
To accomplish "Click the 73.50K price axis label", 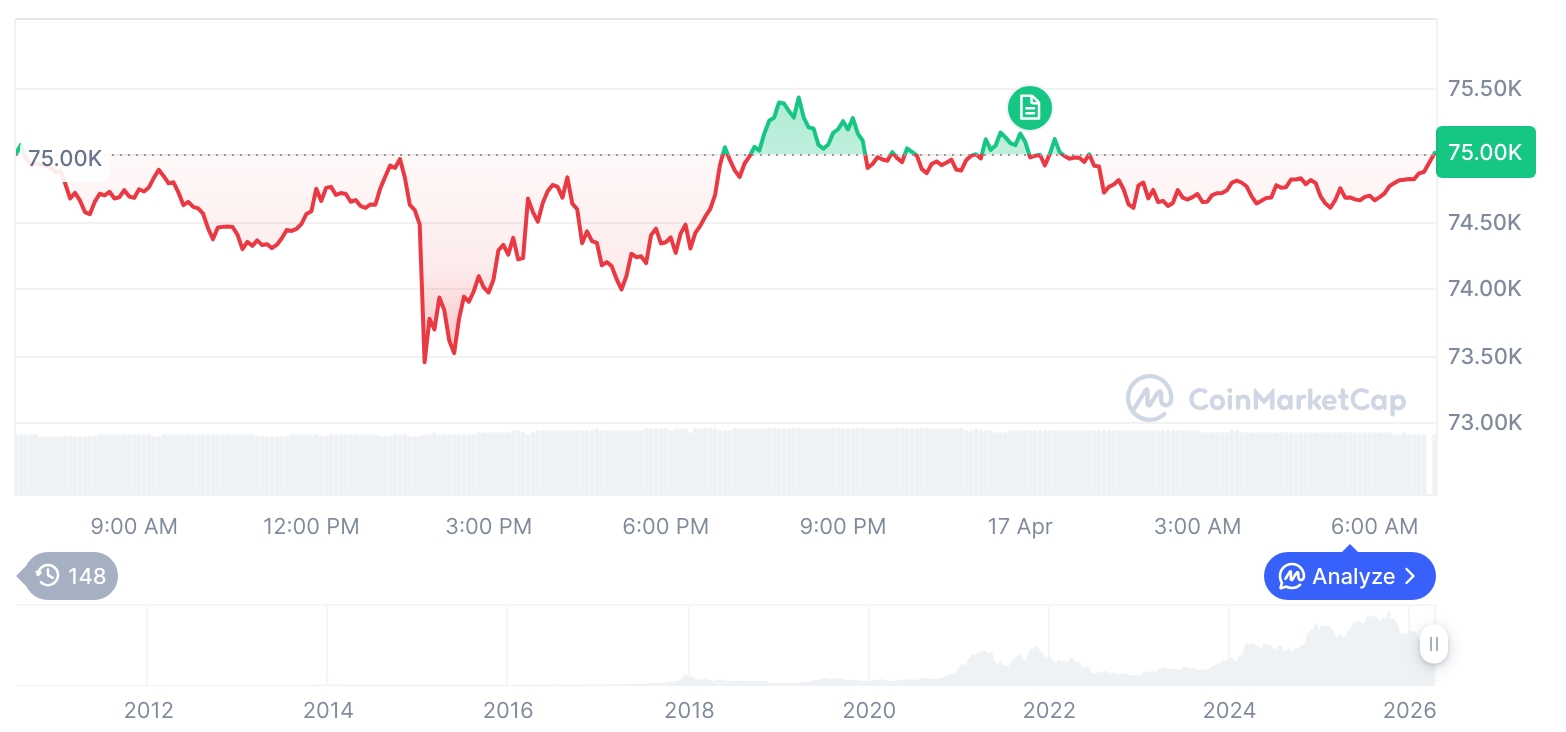I will 1485,357.
